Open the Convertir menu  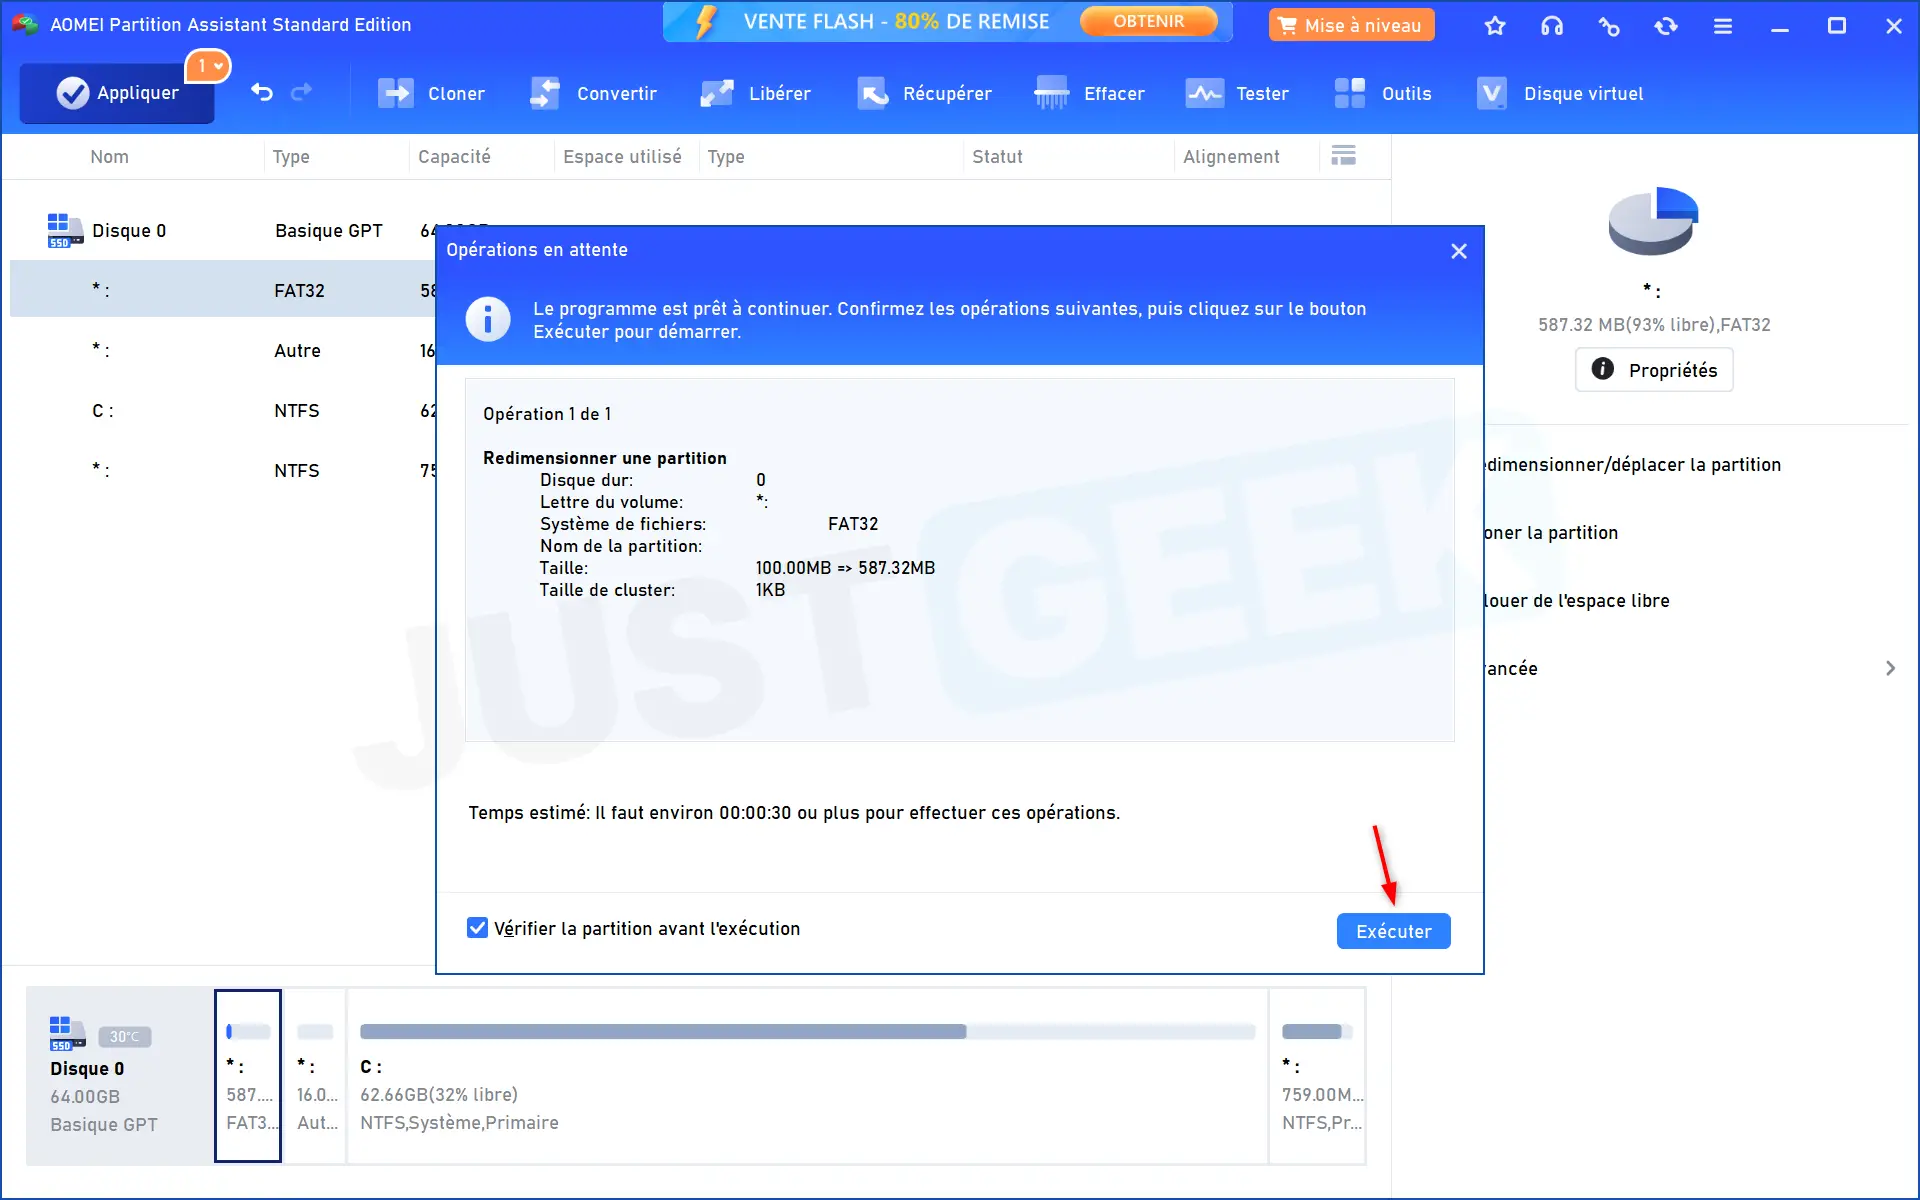[593, 93]
